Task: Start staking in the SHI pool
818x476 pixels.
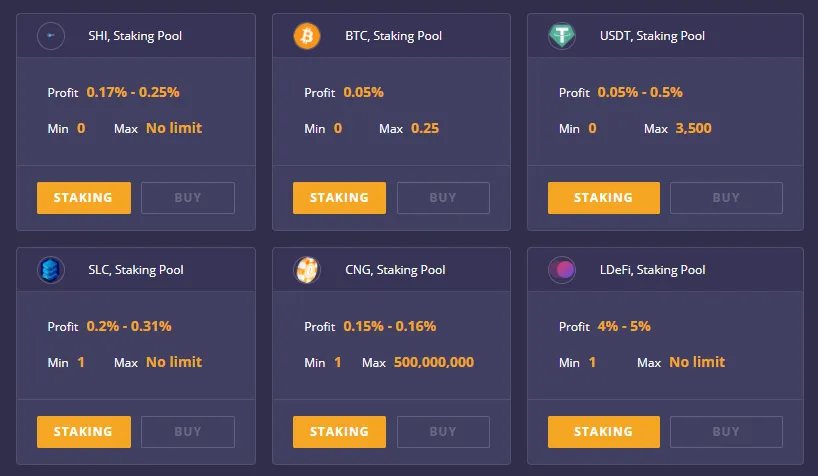Action: coord(83,198)
